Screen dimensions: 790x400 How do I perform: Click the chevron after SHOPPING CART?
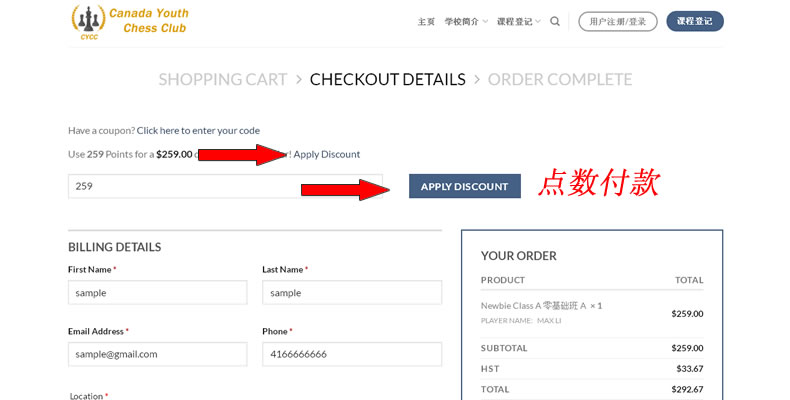pos(299,80)
